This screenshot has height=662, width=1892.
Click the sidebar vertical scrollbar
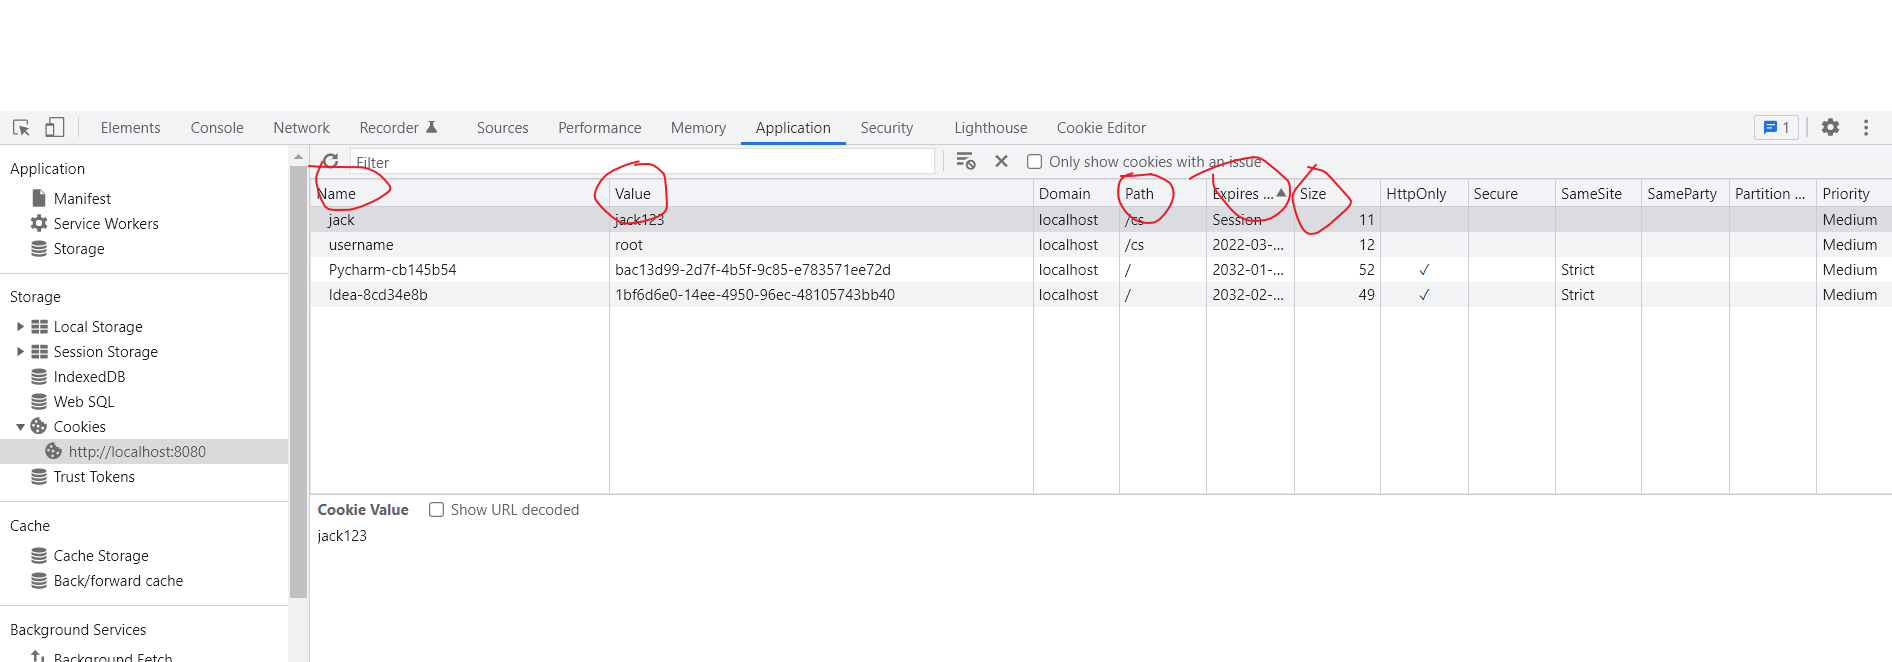pyautogui.click(x=298, y=382)
